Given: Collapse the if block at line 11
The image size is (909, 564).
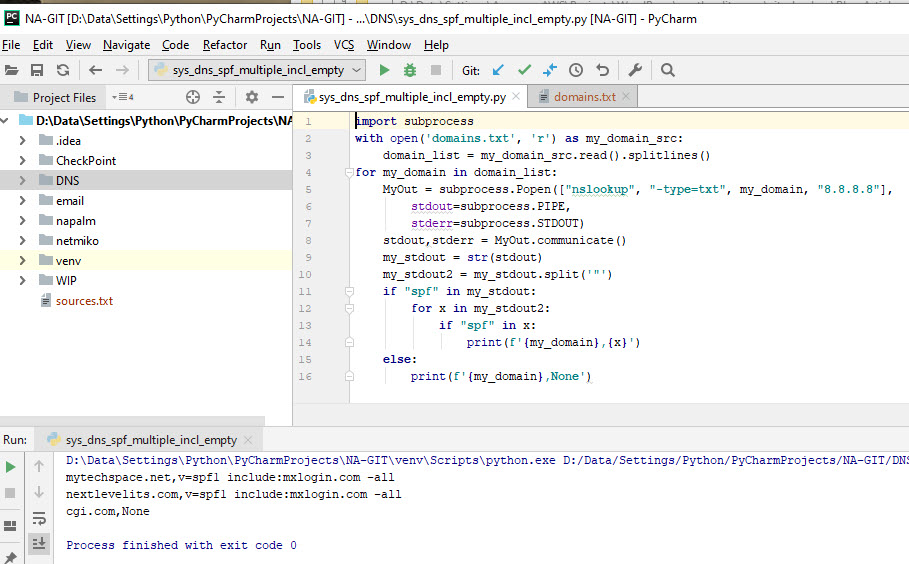Looking at the screenshot, I should point(349,291).
